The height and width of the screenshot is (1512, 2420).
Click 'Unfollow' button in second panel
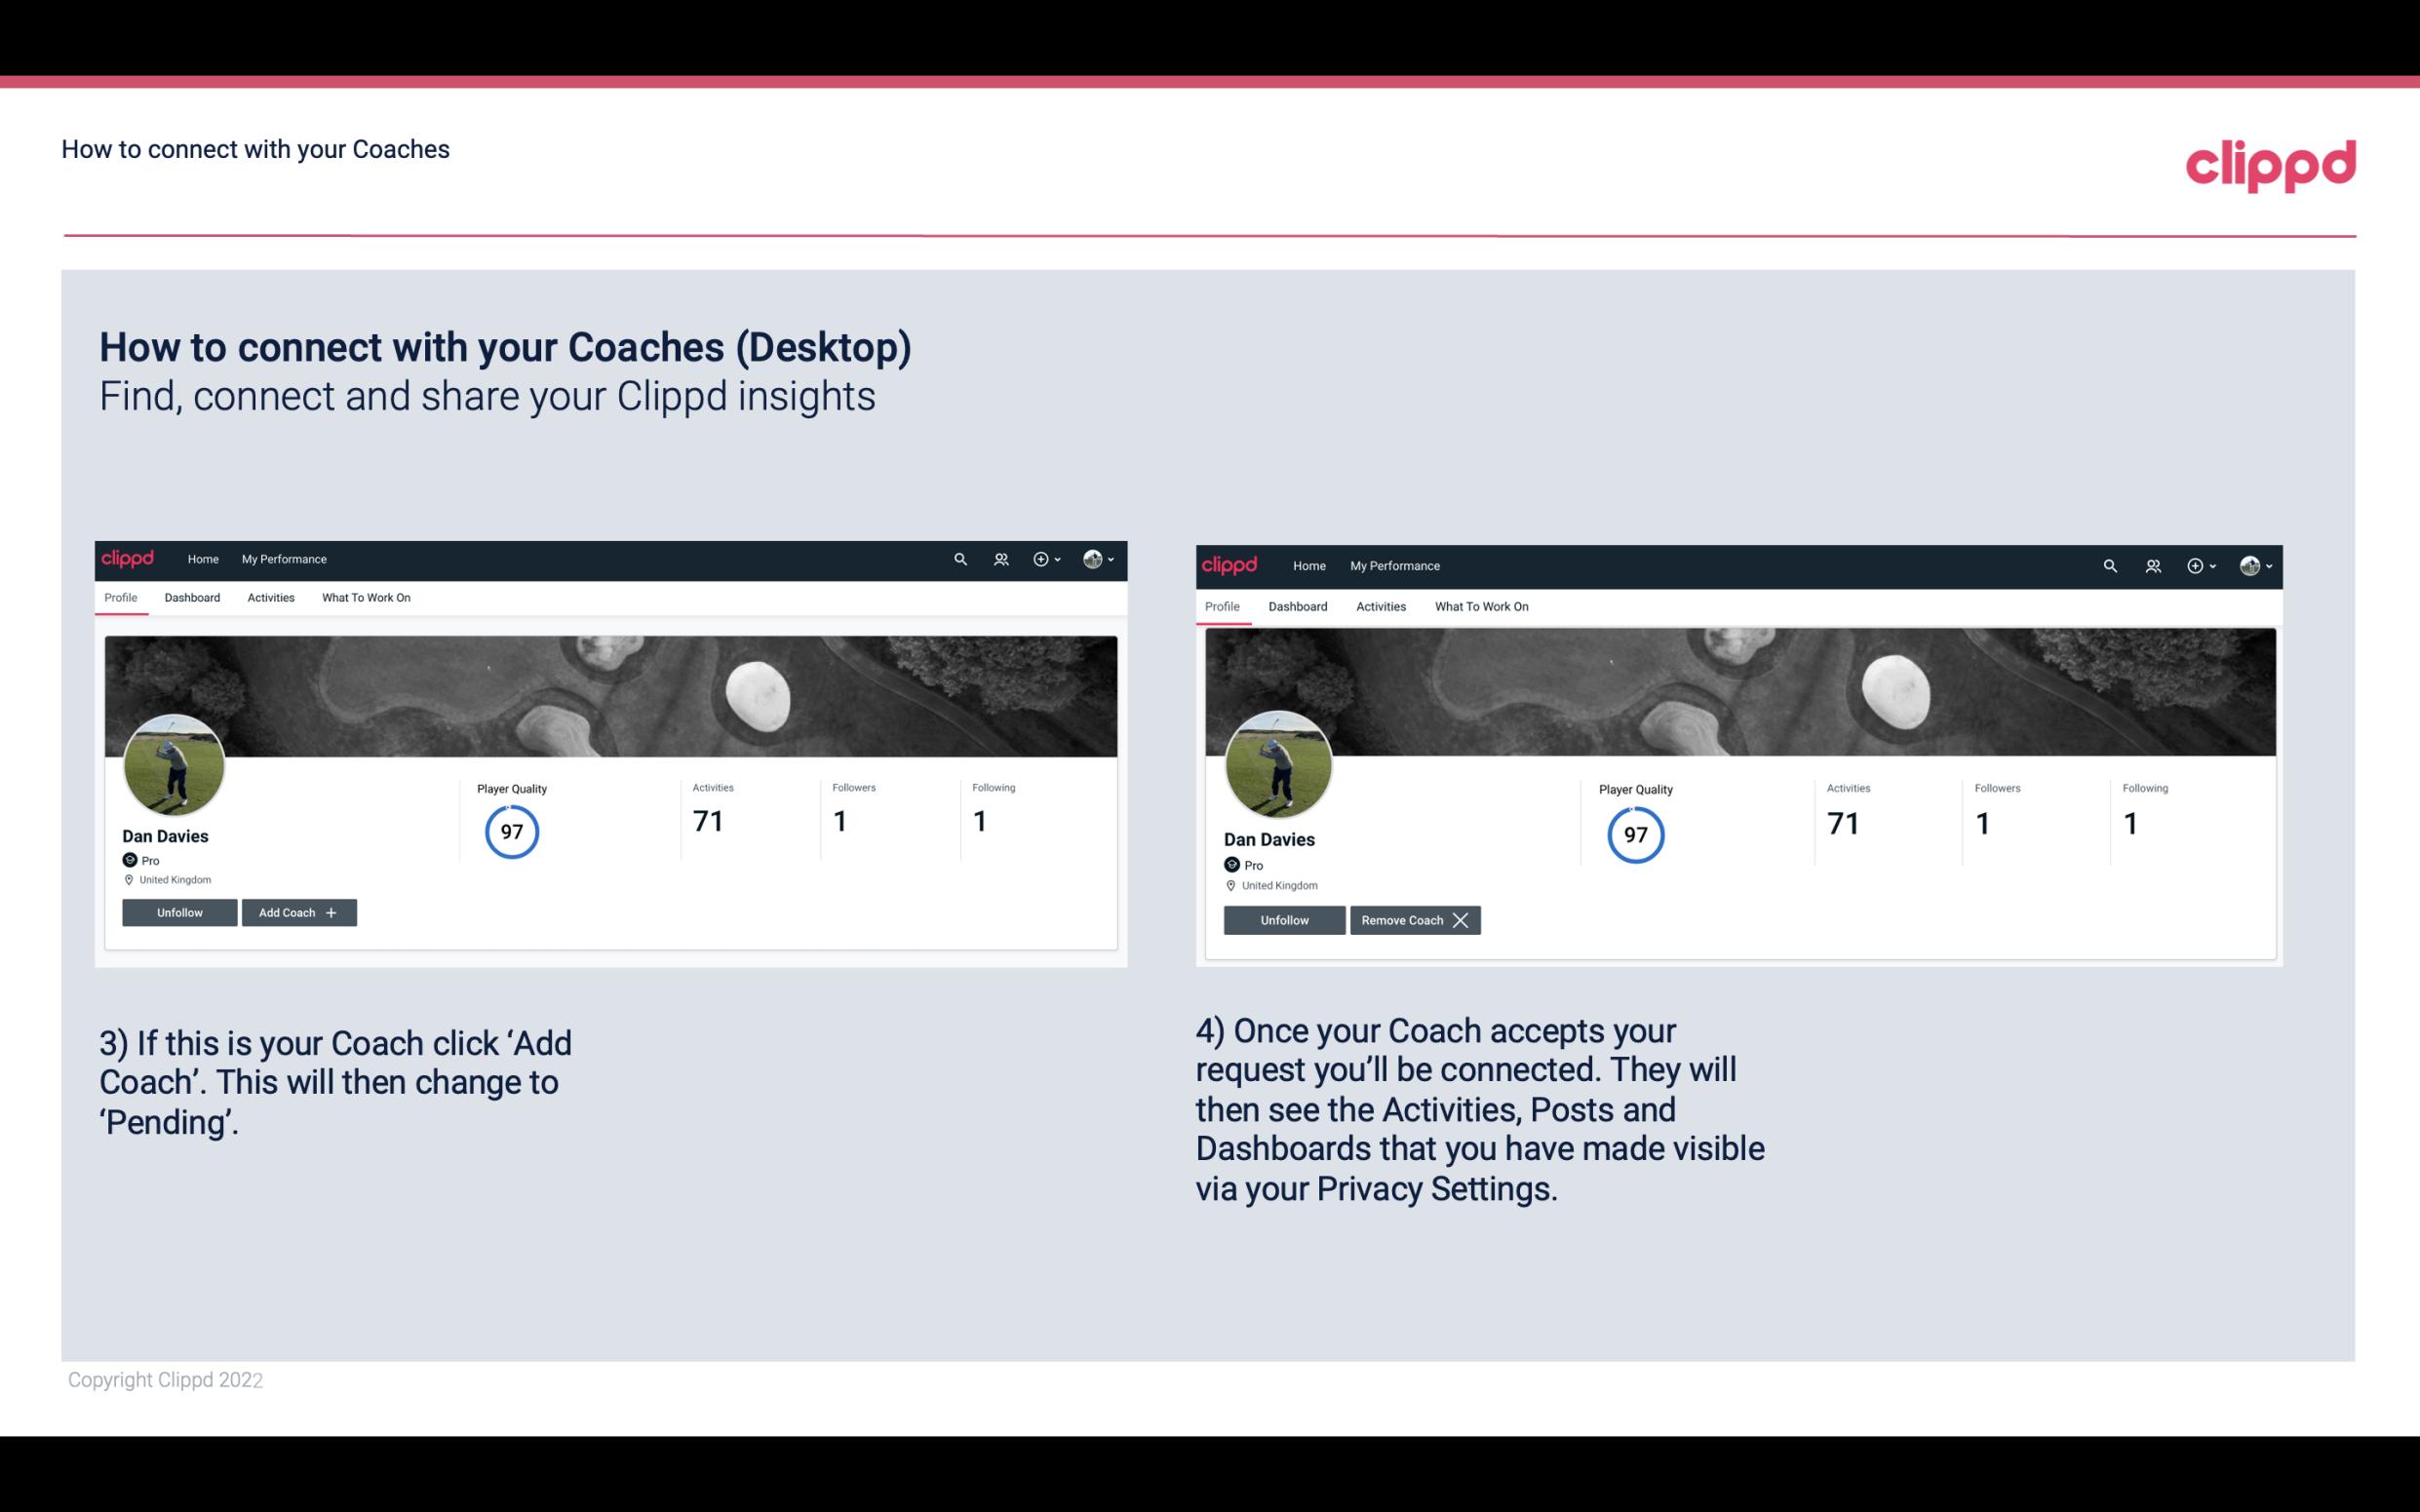click(1282, 919)
